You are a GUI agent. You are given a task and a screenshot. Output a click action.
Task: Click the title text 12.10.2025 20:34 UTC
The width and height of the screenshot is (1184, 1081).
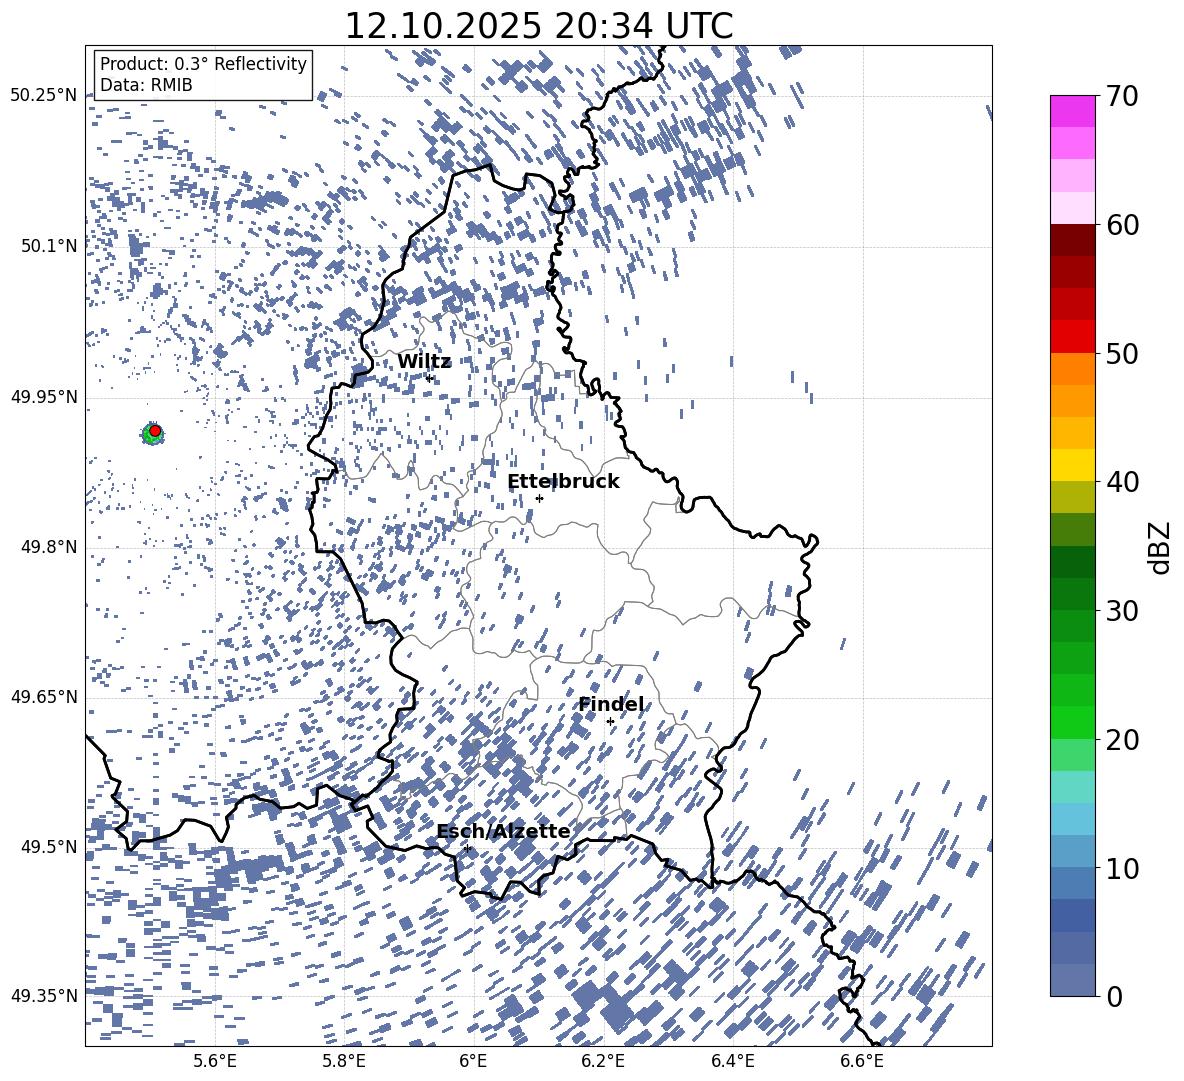pos(538,26)
